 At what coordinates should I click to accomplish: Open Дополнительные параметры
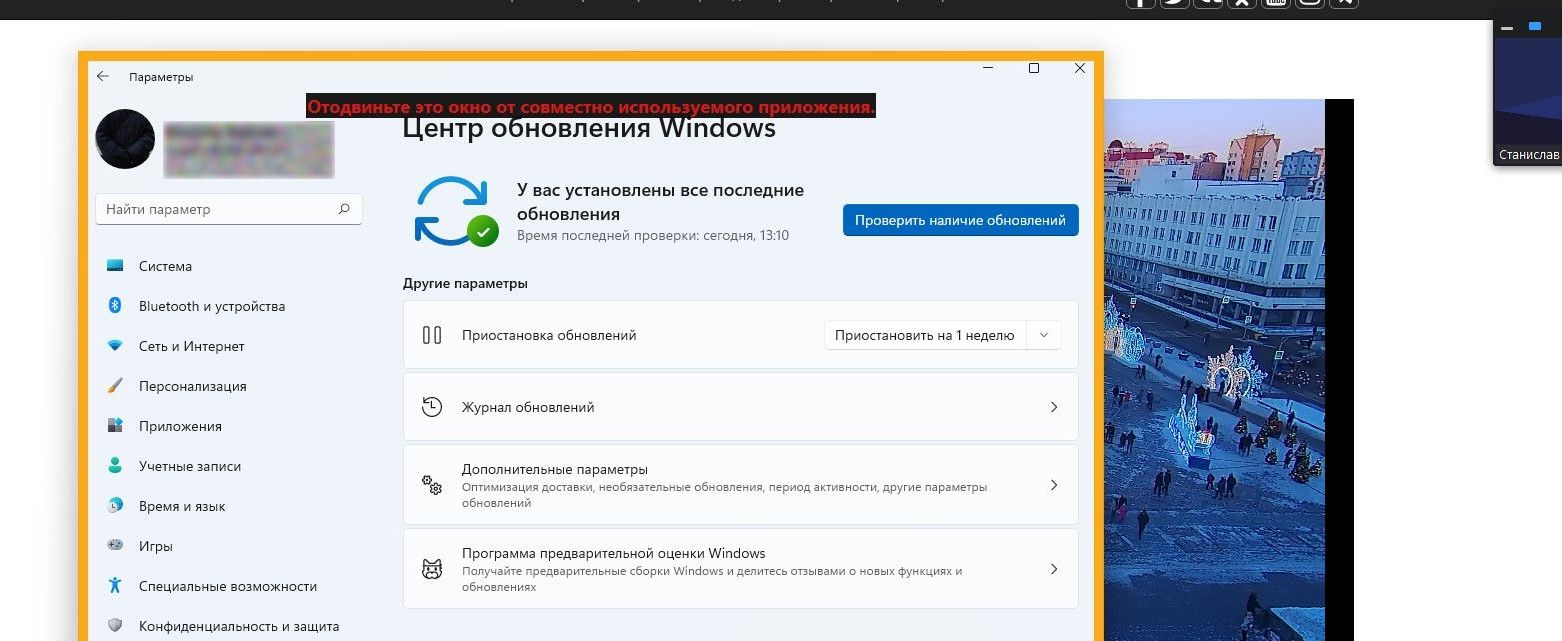pyautogui.click(x=740, y=485)
